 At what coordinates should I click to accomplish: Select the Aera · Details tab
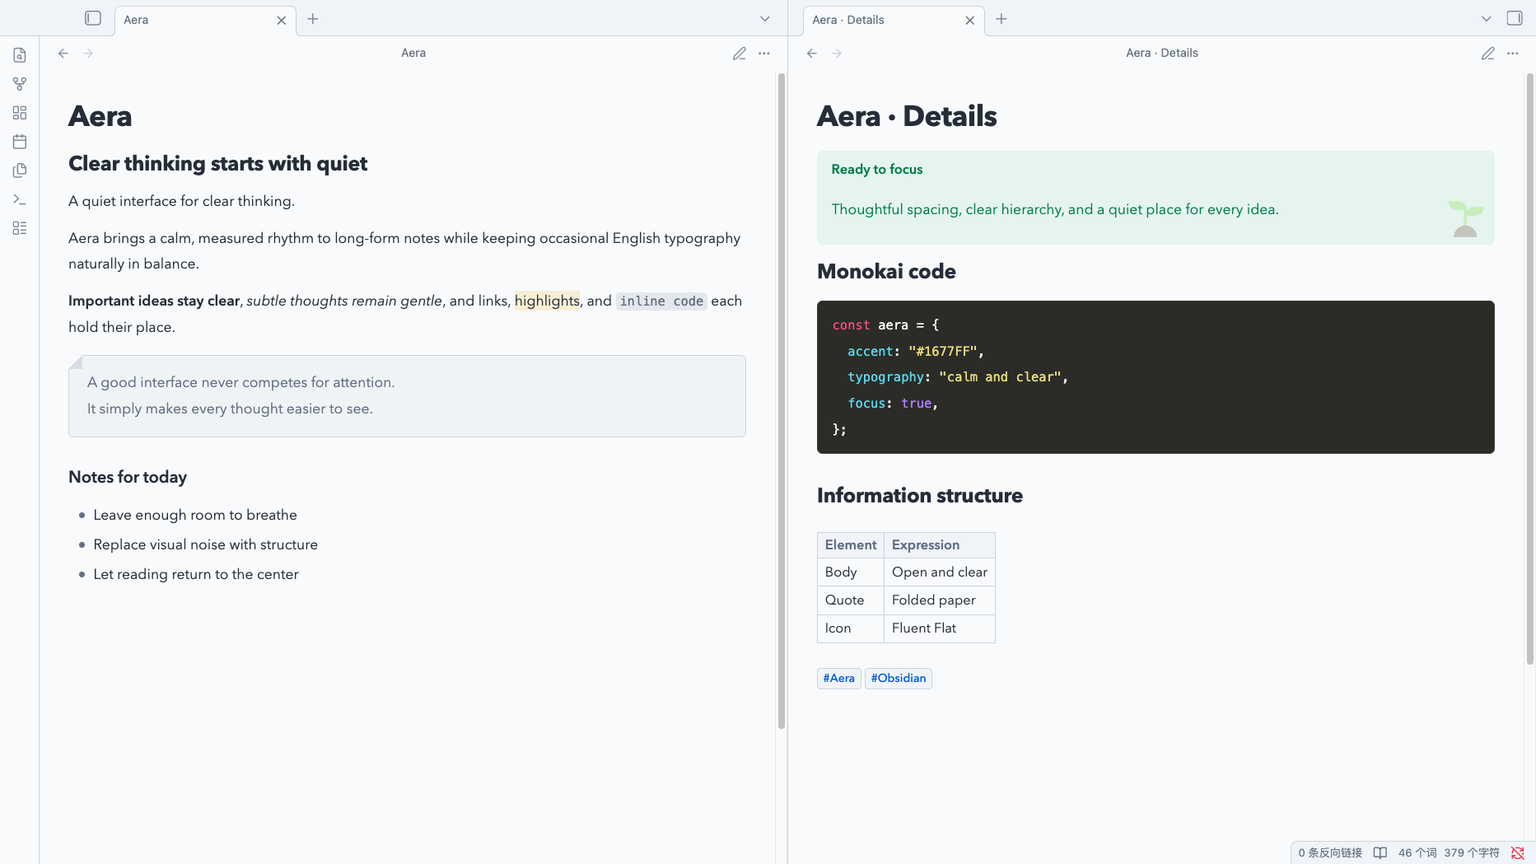tap(894, 20)
